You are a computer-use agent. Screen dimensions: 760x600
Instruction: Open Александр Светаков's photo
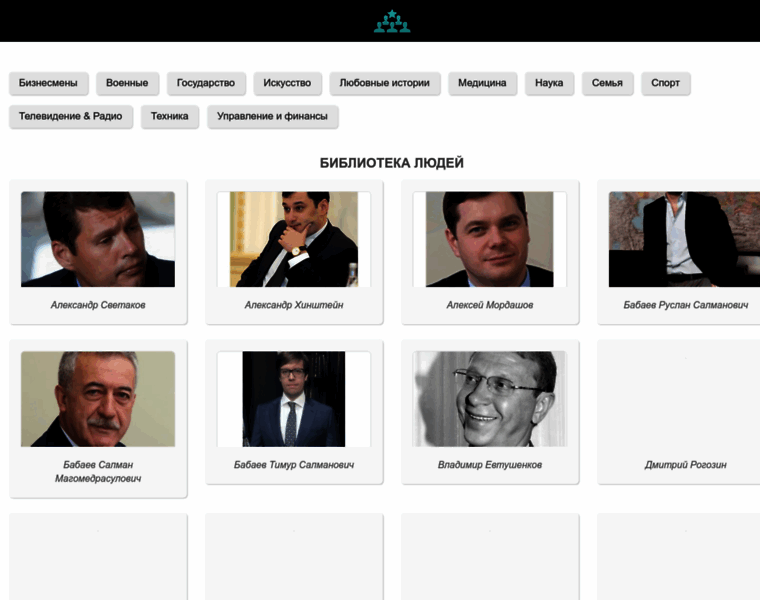point(98,239)
